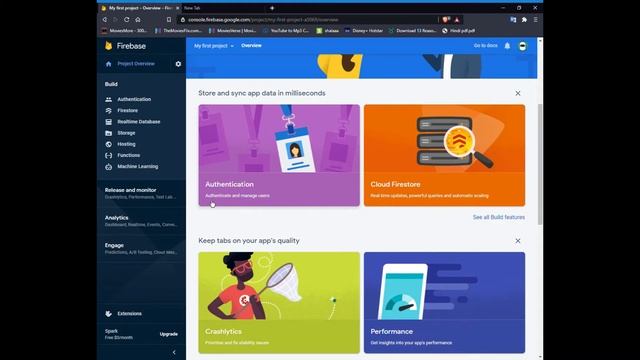Open the user account avatar

pos(522,46)
